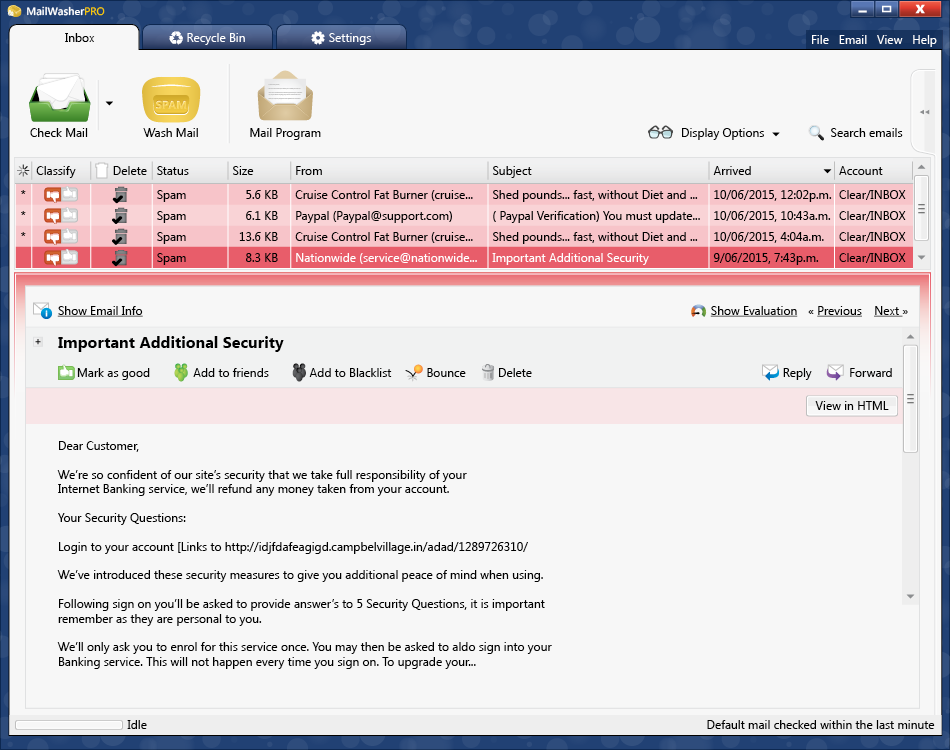Click the Delete trash can in preview toolbar
The width and height of the screenshot is (950, 750).
coord(488,372)
